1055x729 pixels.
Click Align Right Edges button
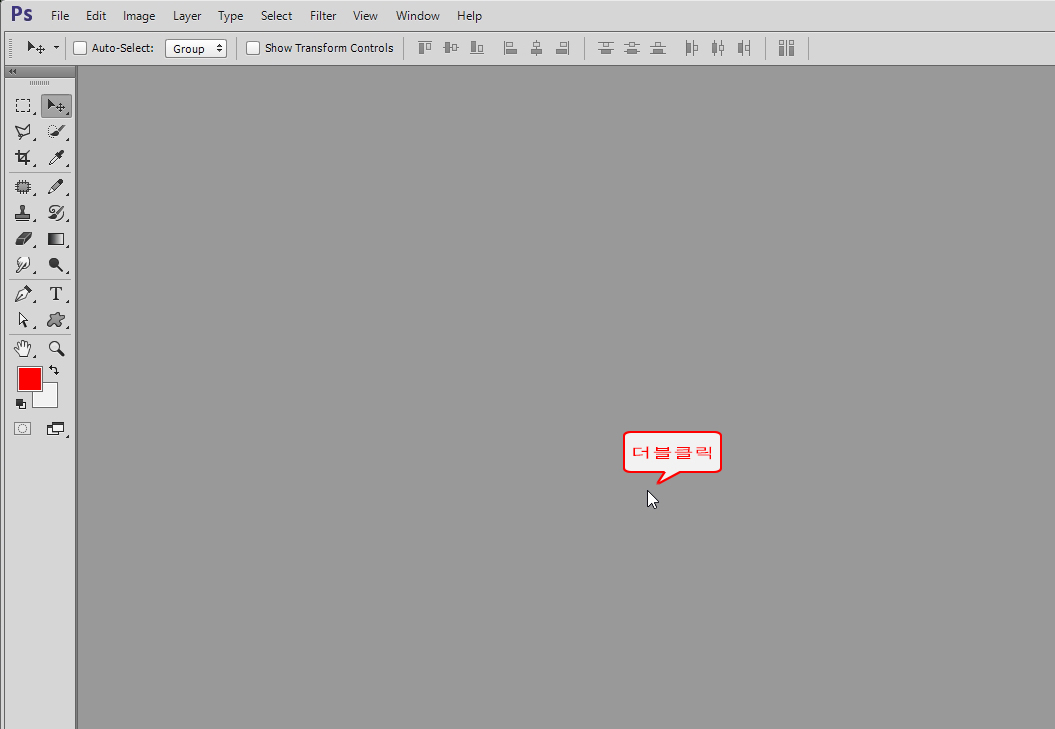tap(562, 48)
